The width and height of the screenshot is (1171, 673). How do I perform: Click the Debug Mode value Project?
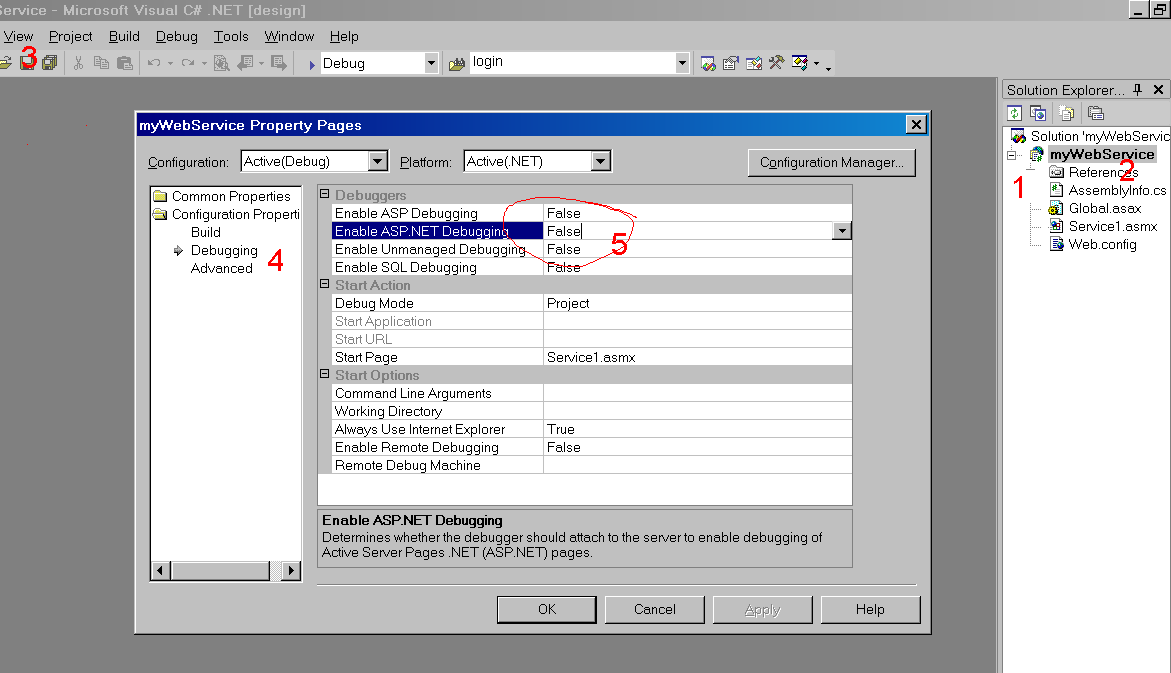click(568, 303)
